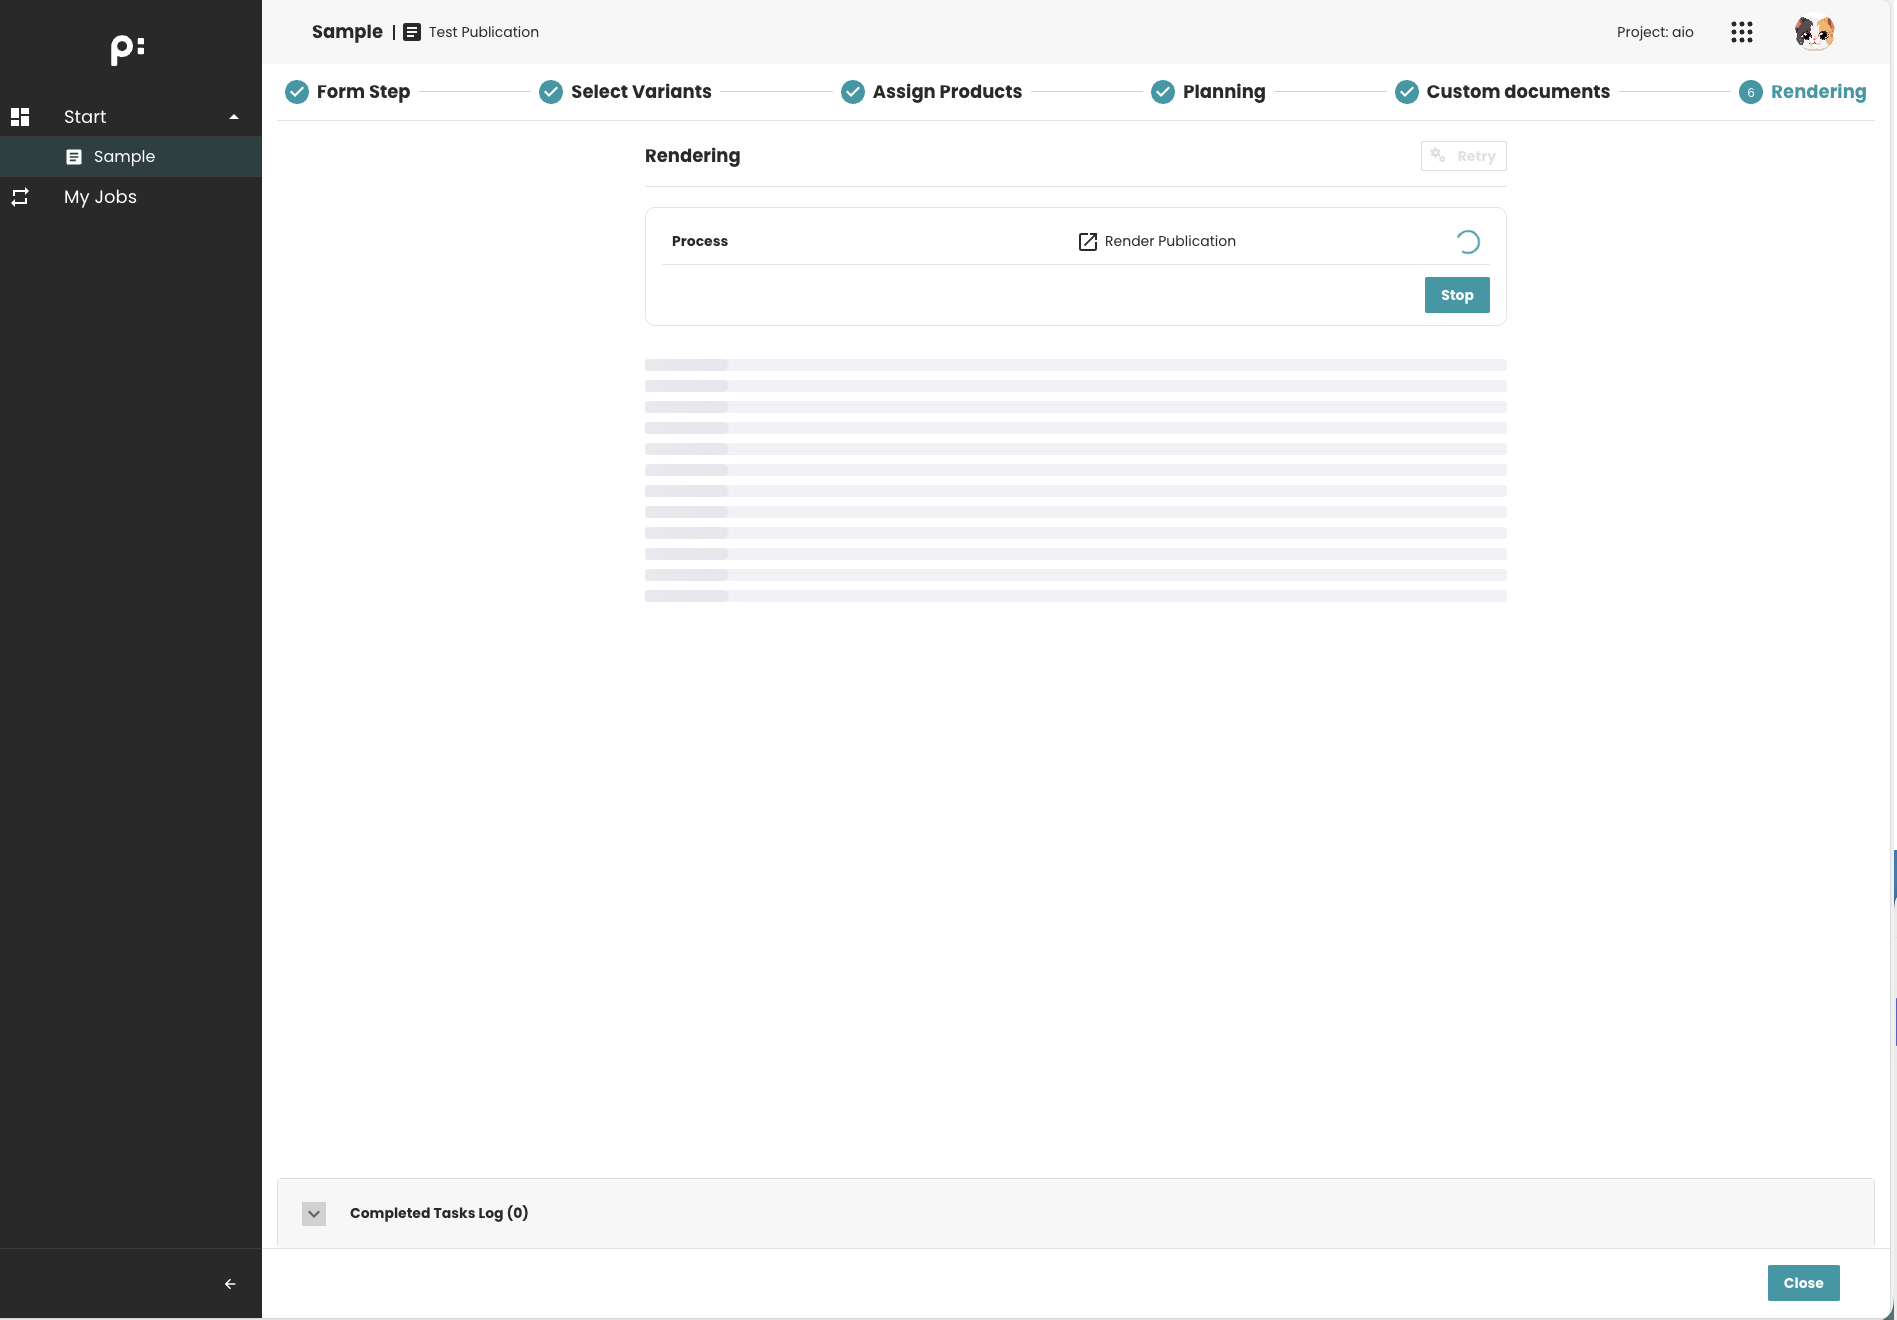Open the Custom documents step

(x=1517, y=92)
